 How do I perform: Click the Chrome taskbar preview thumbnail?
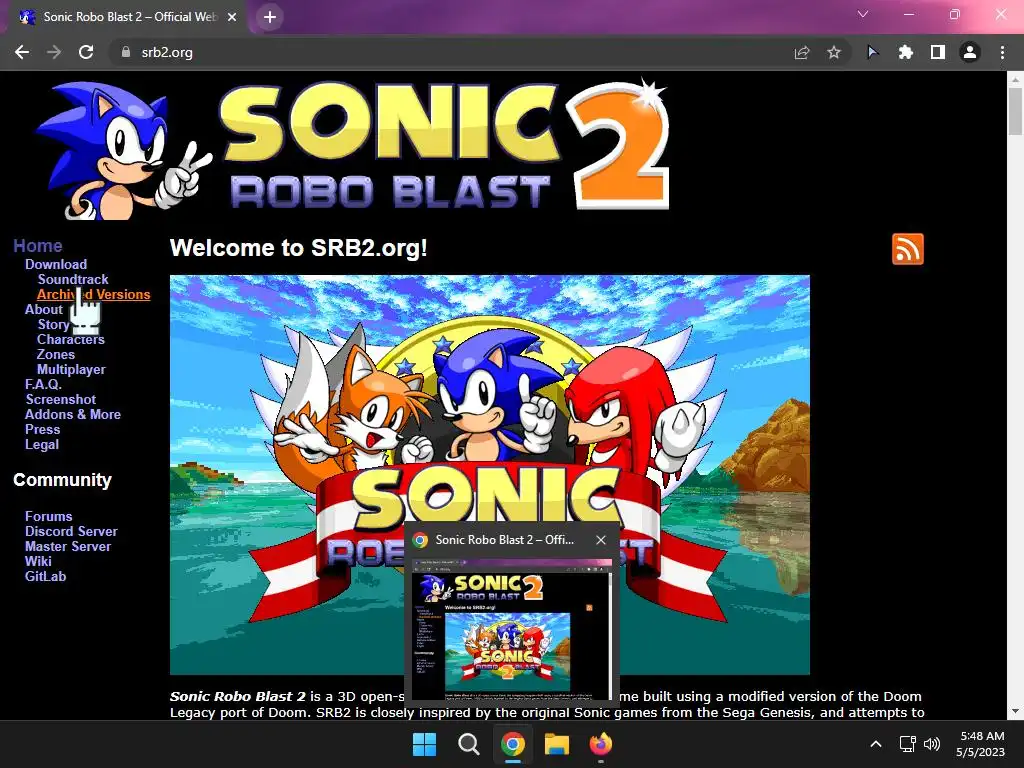[x=512, y=629]
